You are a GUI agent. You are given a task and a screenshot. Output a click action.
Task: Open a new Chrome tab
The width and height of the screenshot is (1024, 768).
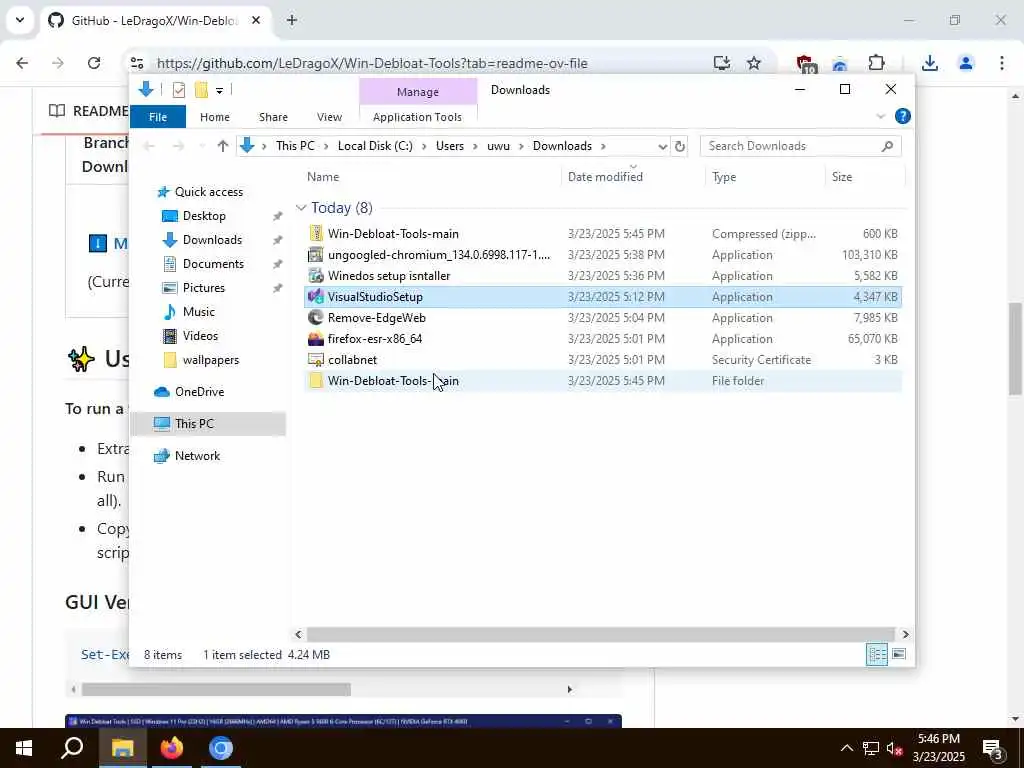point(292,20)
